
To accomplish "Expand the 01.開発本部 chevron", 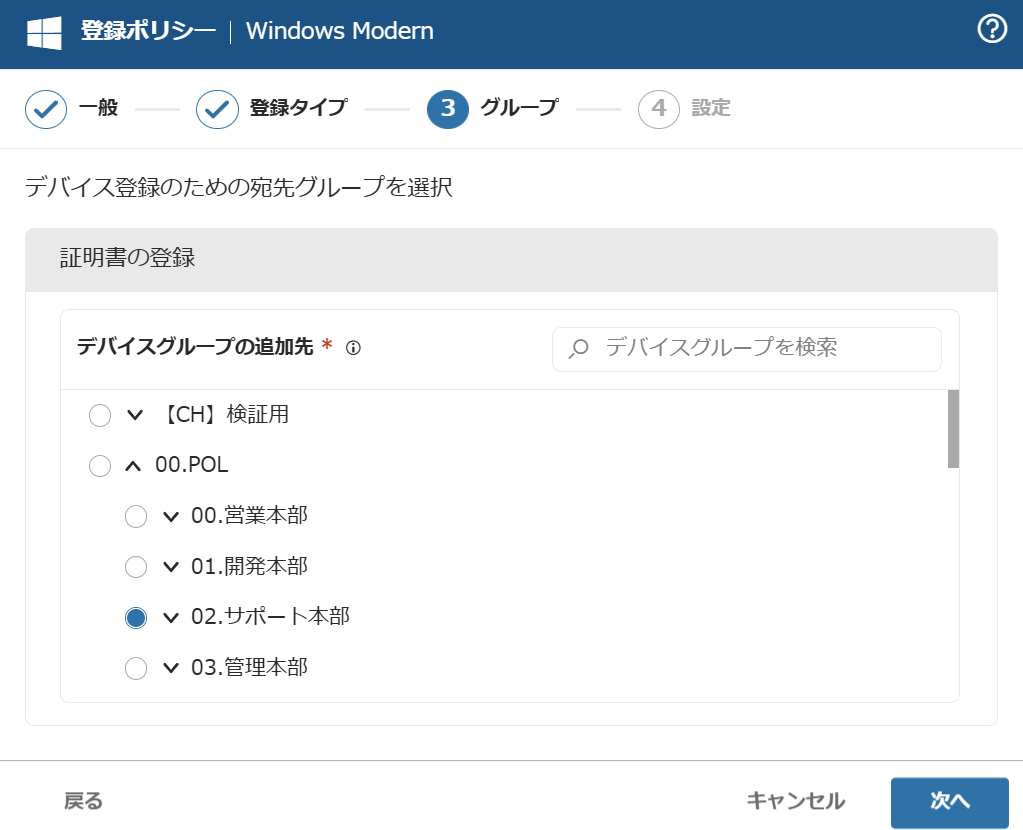I will pos(171,567).
